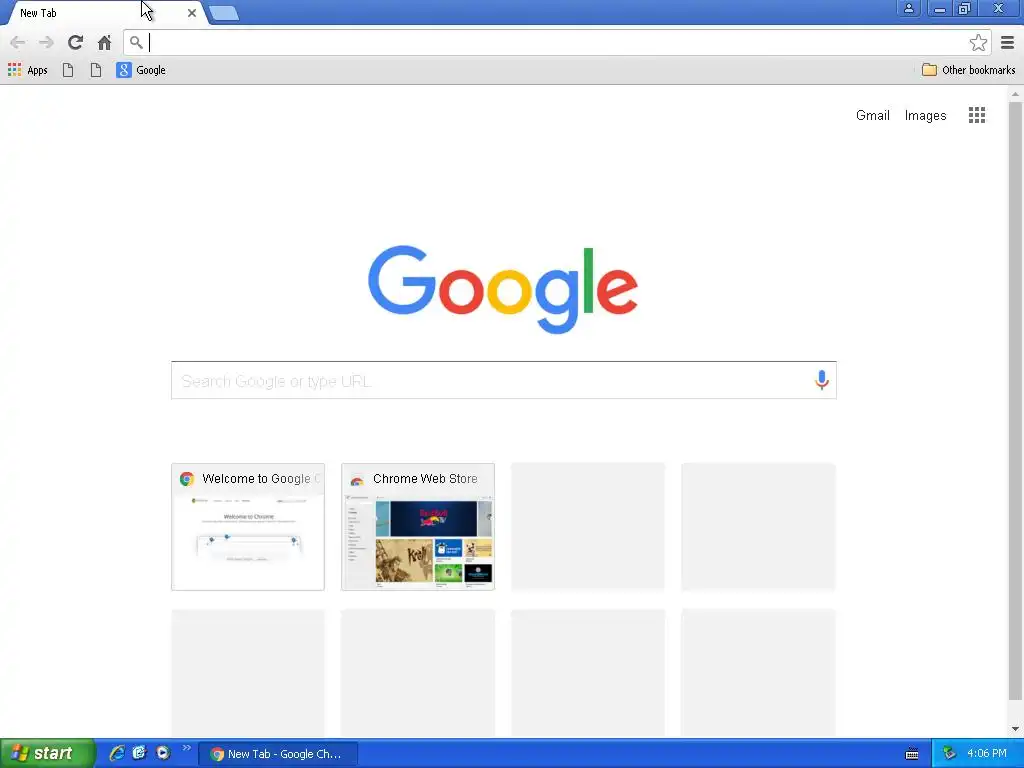Open the Windows start menu
Viewport: 1024px width, 768px height.
(x=48, y=754)
